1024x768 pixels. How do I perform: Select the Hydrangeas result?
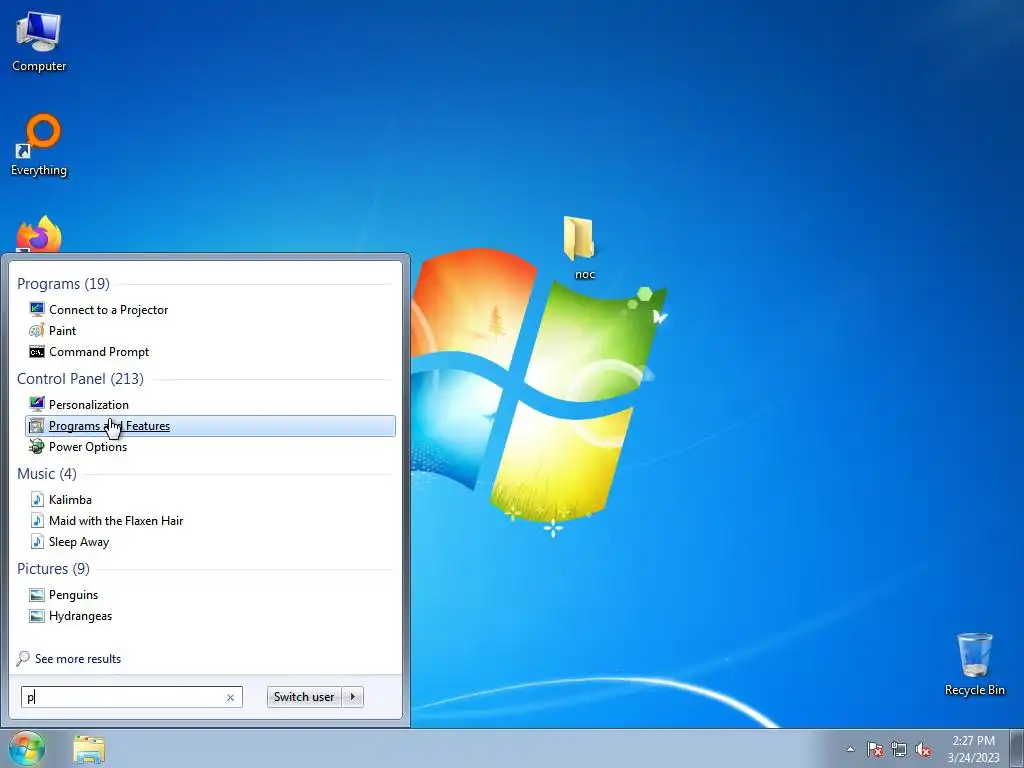[210, 616]
